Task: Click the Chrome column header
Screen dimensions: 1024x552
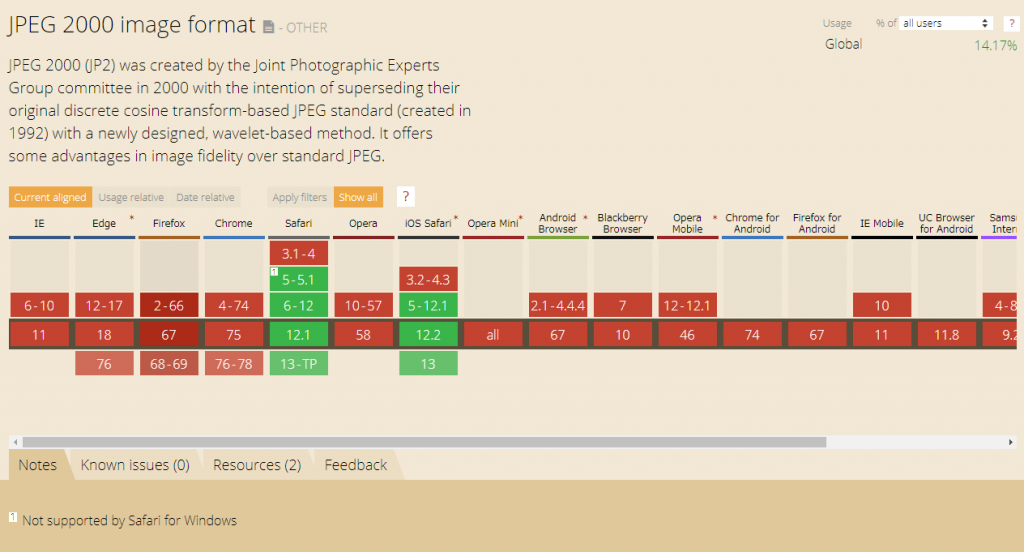Action: (x=234, y=223)
